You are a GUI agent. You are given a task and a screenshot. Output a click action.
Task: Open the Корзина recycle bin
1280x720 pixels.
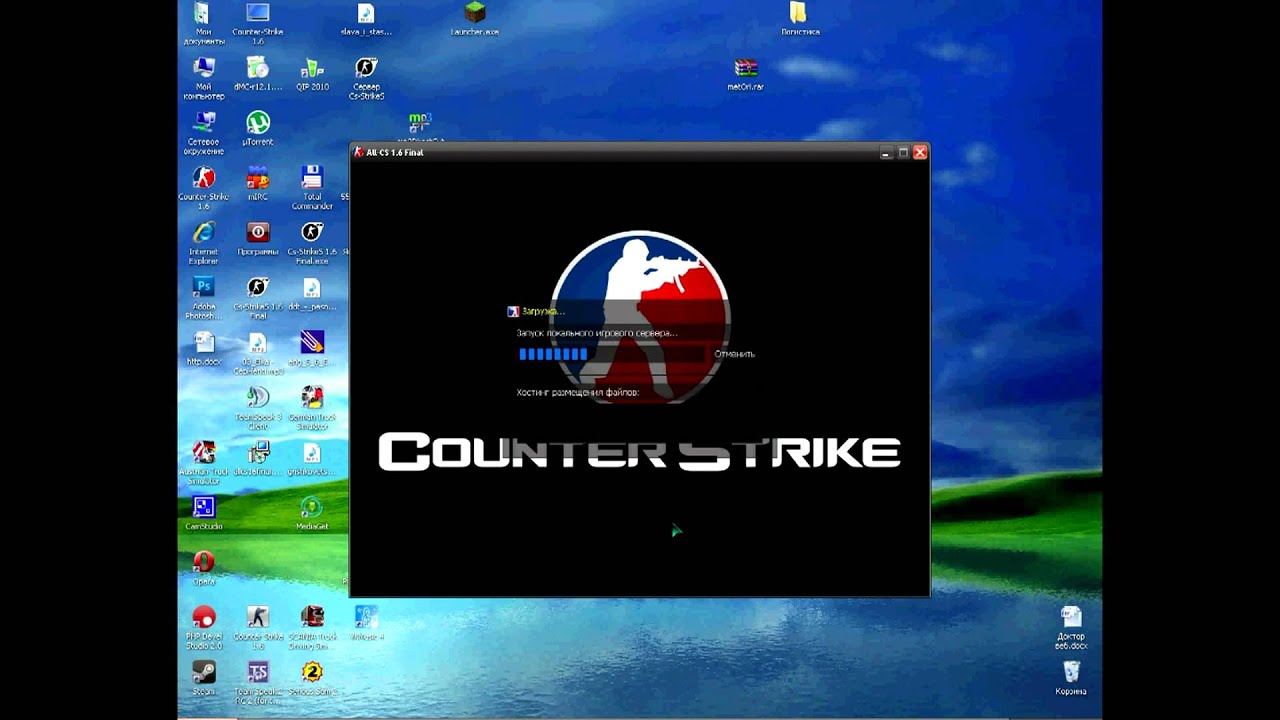click(1070, 677)
